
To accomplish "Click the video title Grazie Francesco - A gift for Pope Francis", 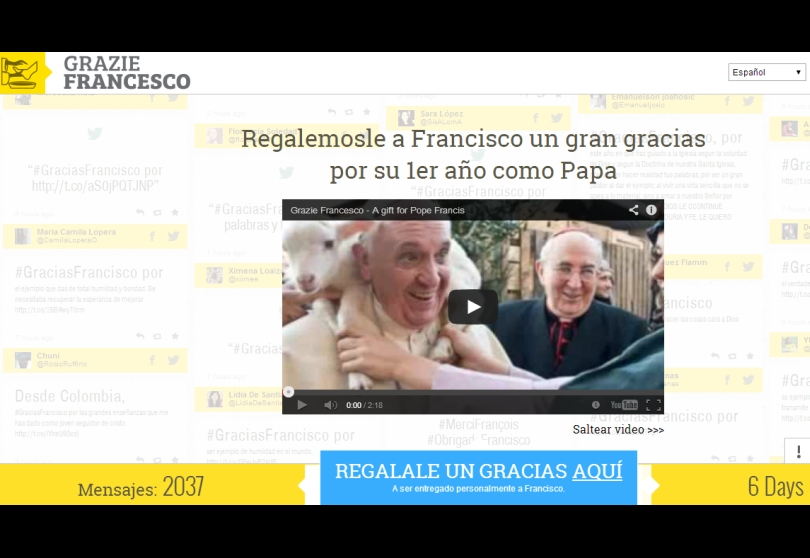I will [x=377, y=210].
